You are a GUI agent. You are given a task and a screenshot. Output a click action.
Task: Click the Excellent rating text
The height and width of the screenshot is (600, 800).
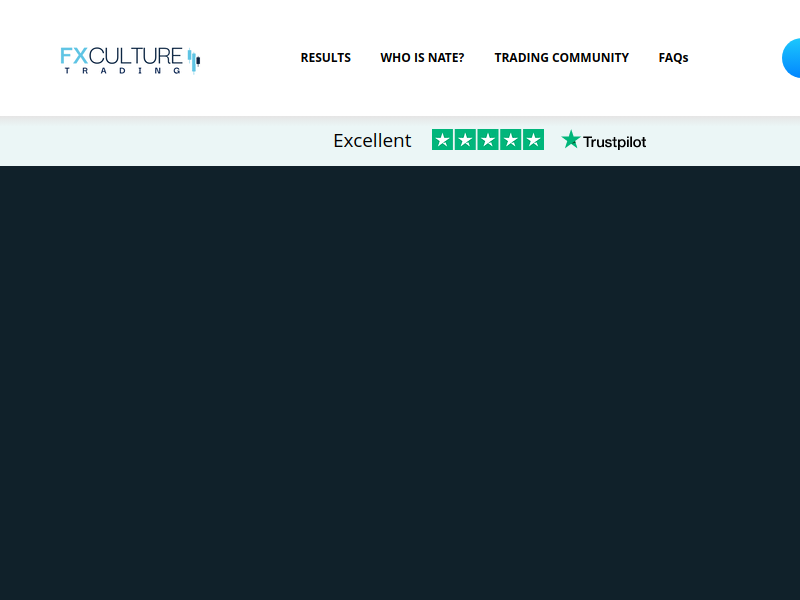(x=372, y=140)
